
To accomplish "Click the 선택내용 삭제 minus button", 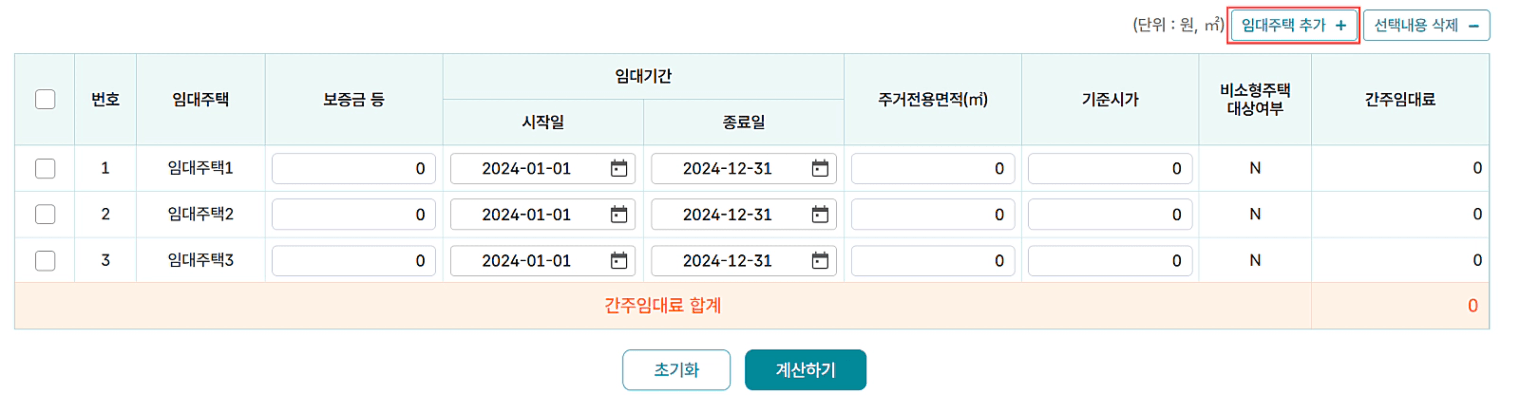I will point(1426,25).
